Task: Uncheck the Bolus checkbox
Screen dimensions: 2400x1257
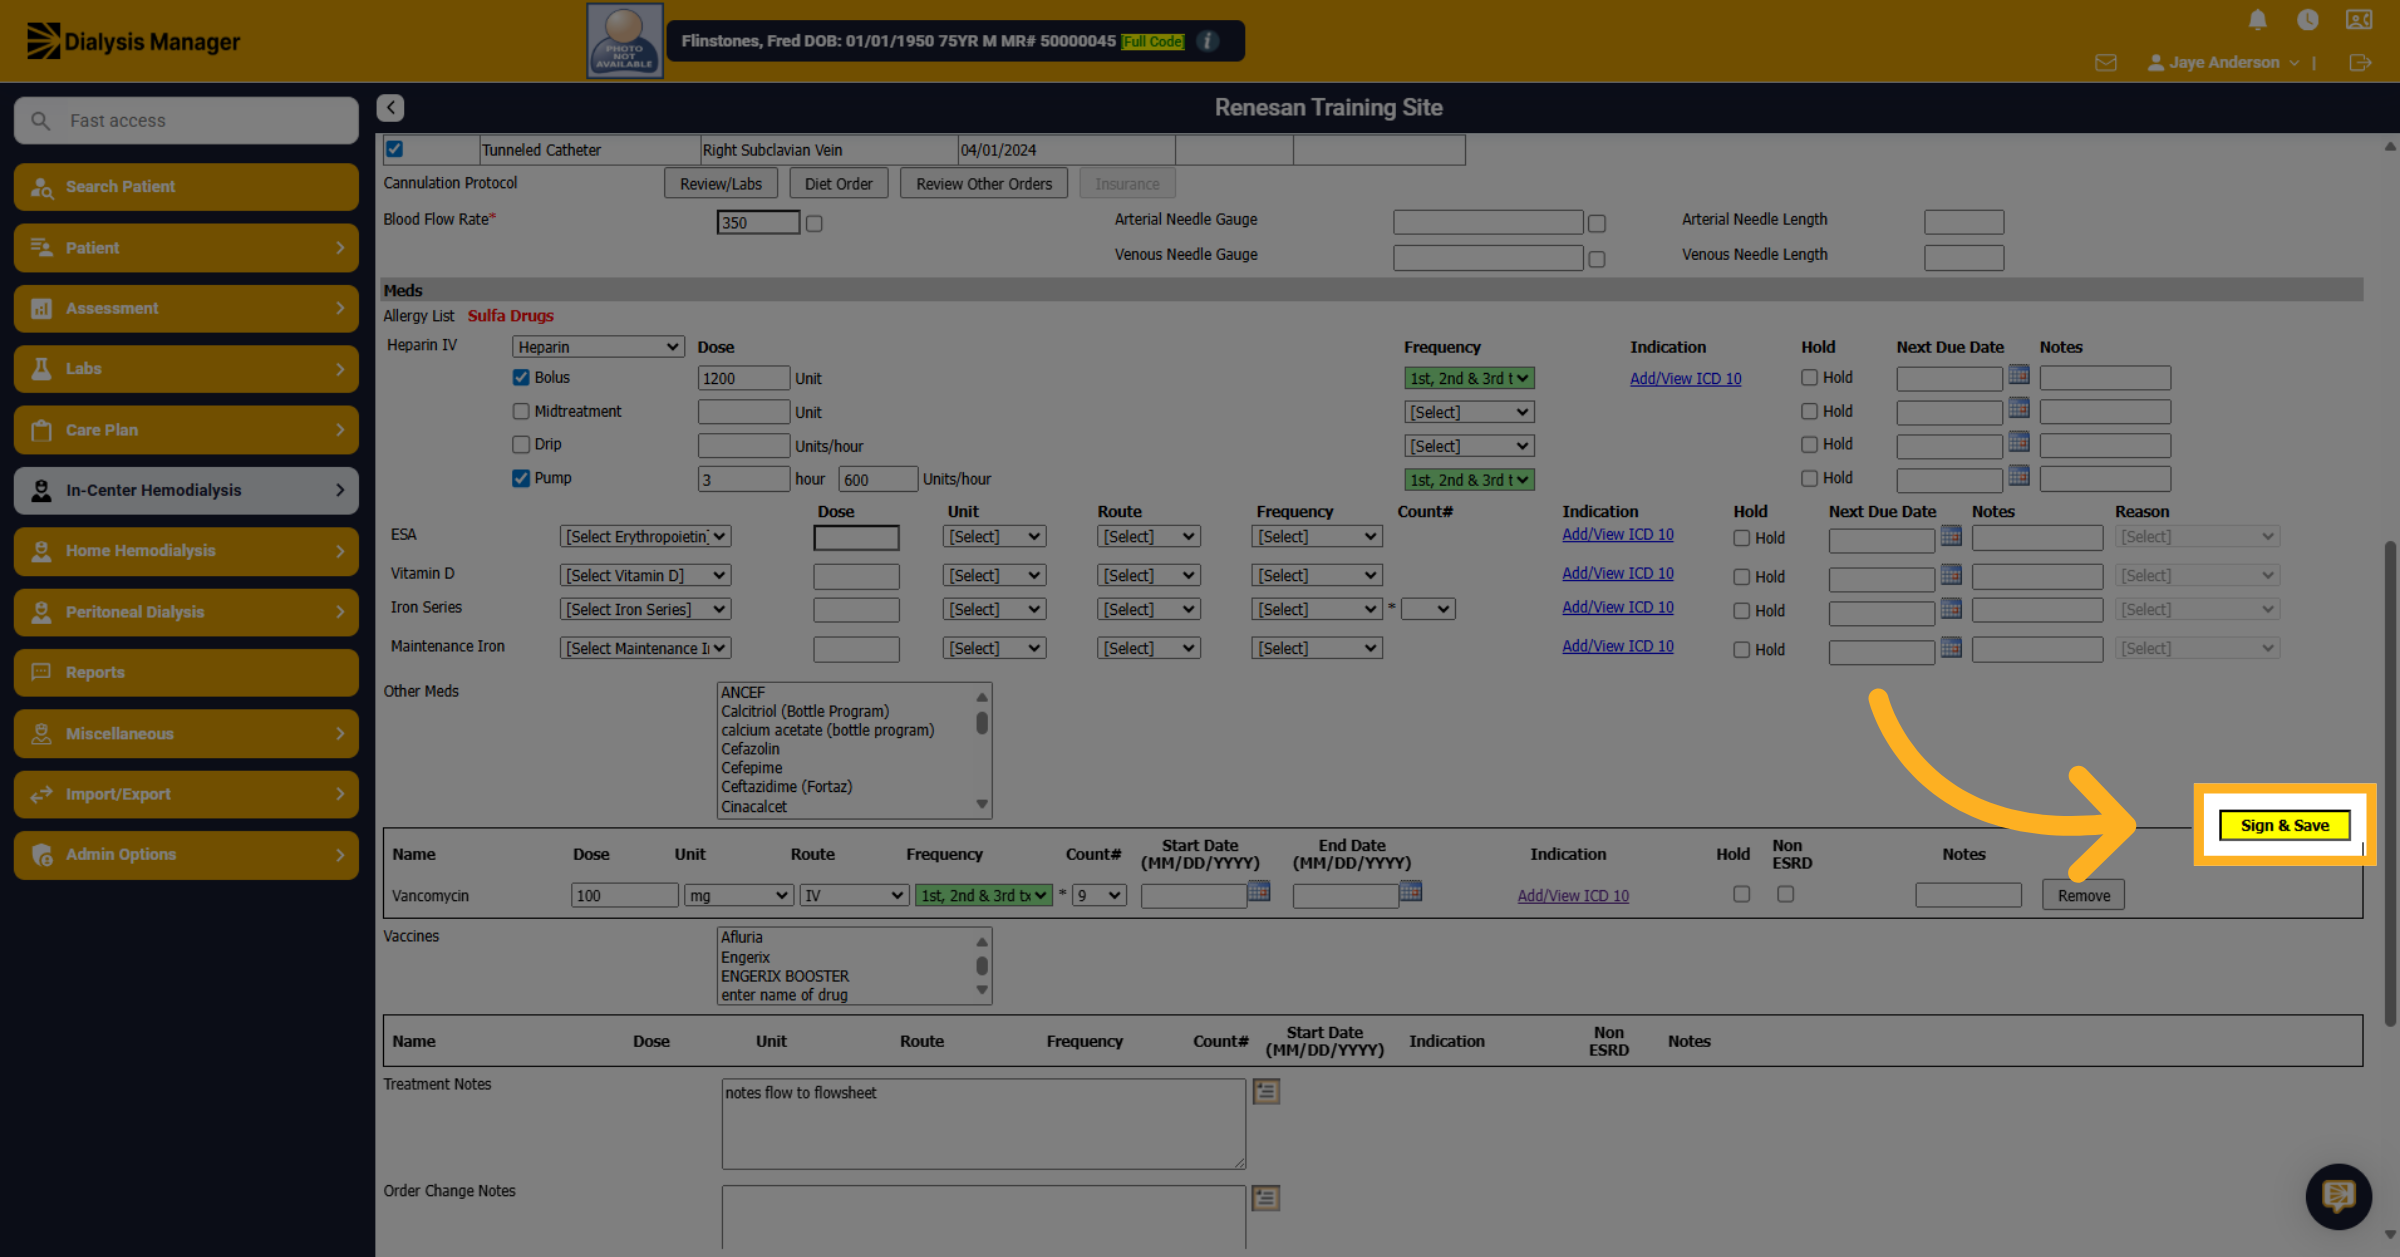Action: coord(521,378)
